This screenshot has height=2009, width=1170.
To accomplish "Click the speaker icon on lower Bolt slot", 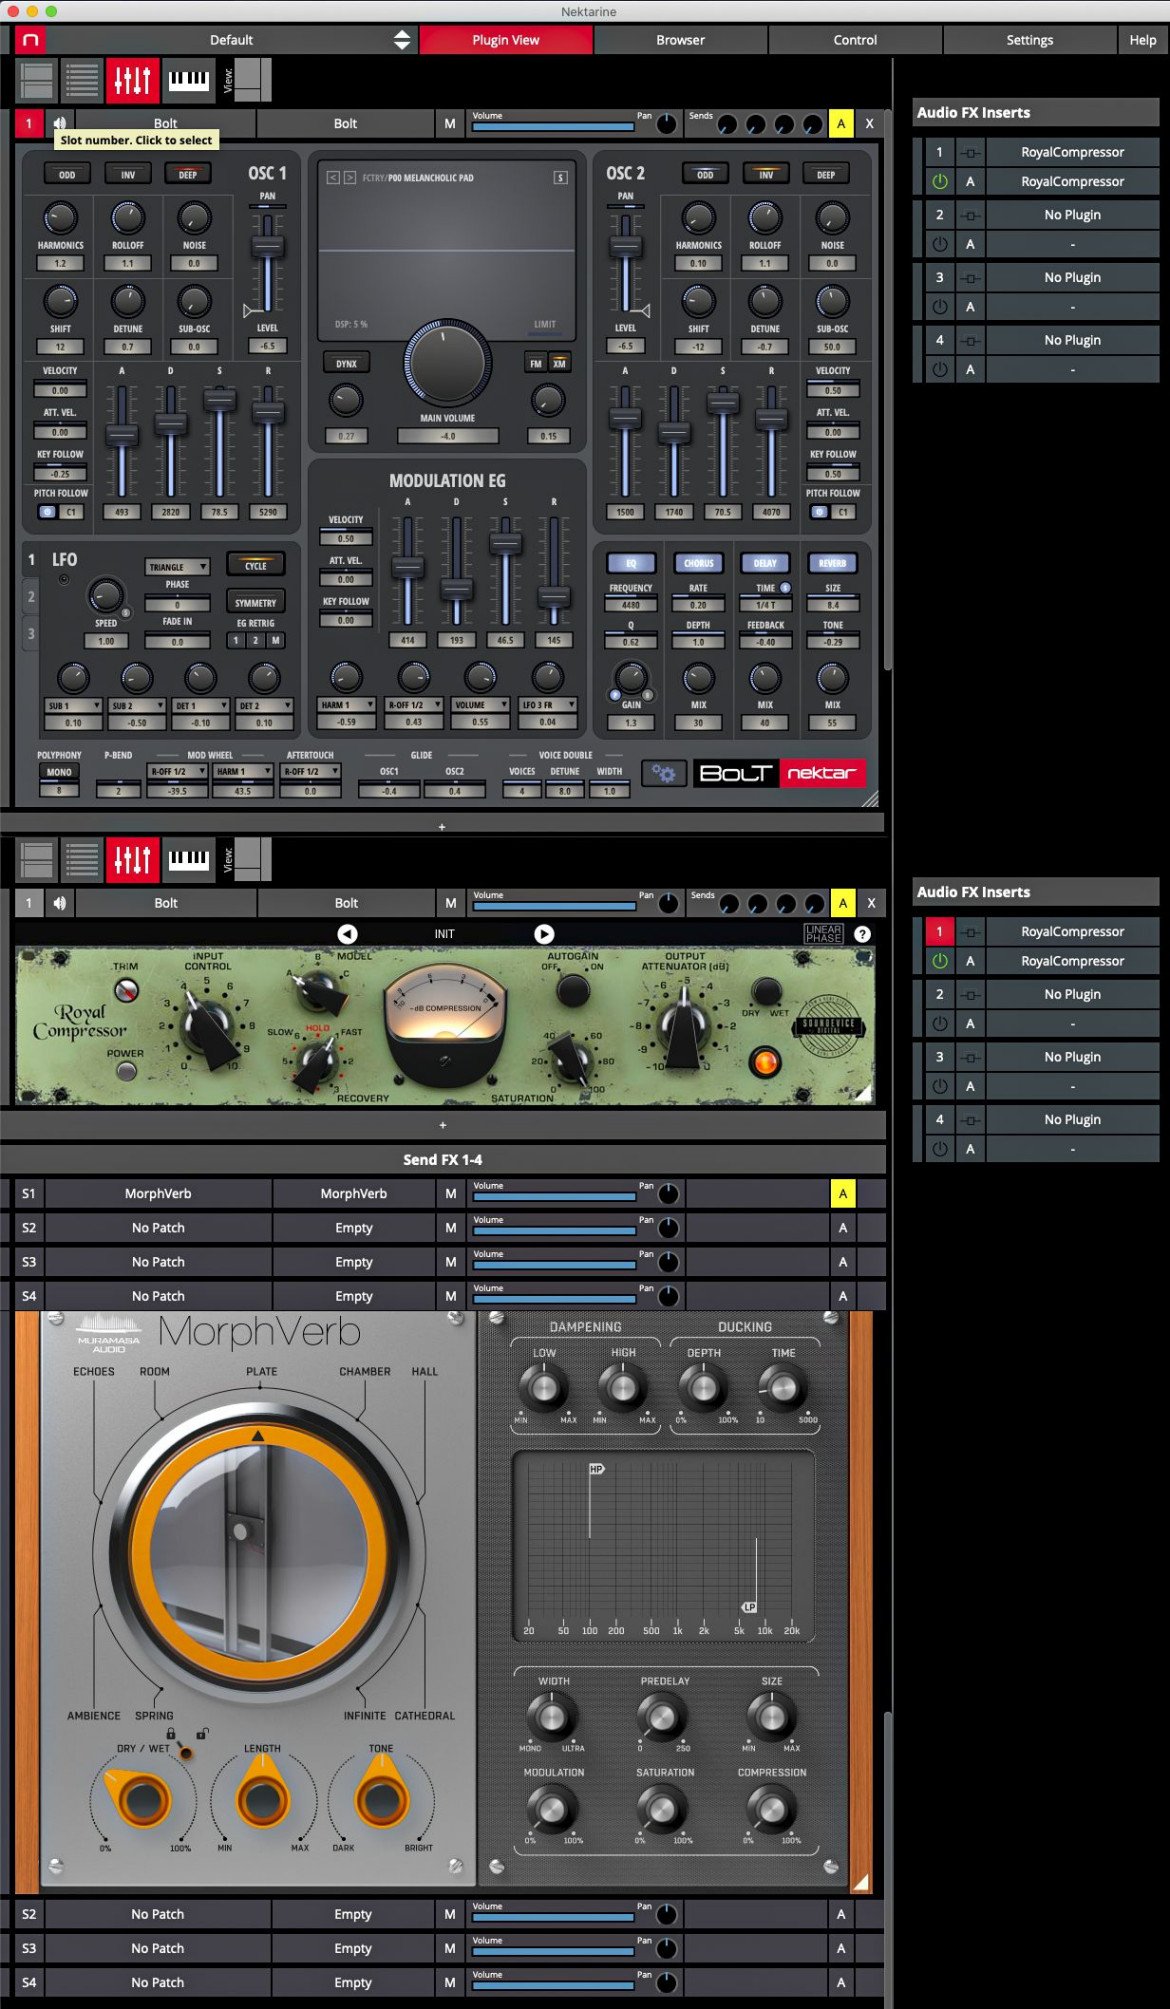I will tap(60, 903).
